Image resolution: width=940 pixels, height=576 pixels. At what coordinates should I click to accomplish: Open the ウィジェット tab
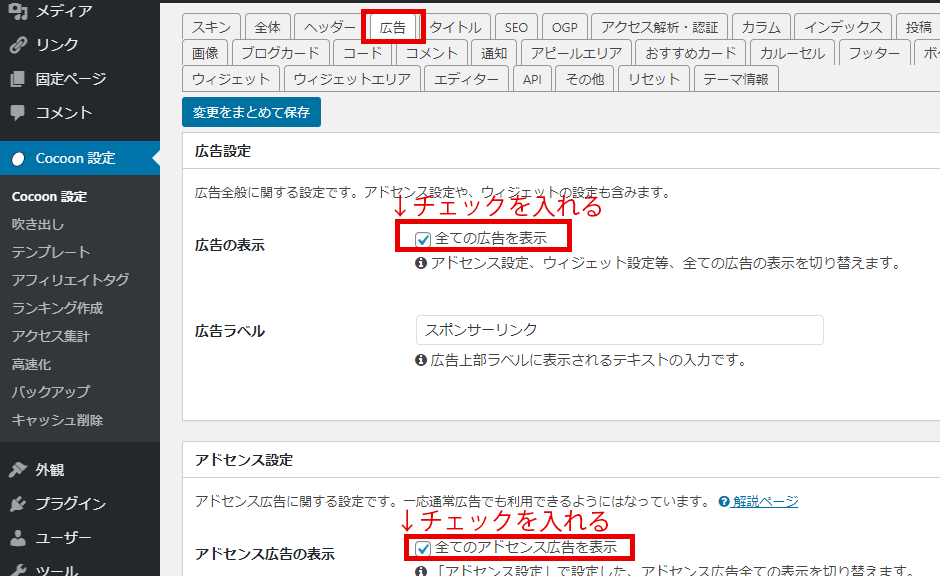coord(231,79)
